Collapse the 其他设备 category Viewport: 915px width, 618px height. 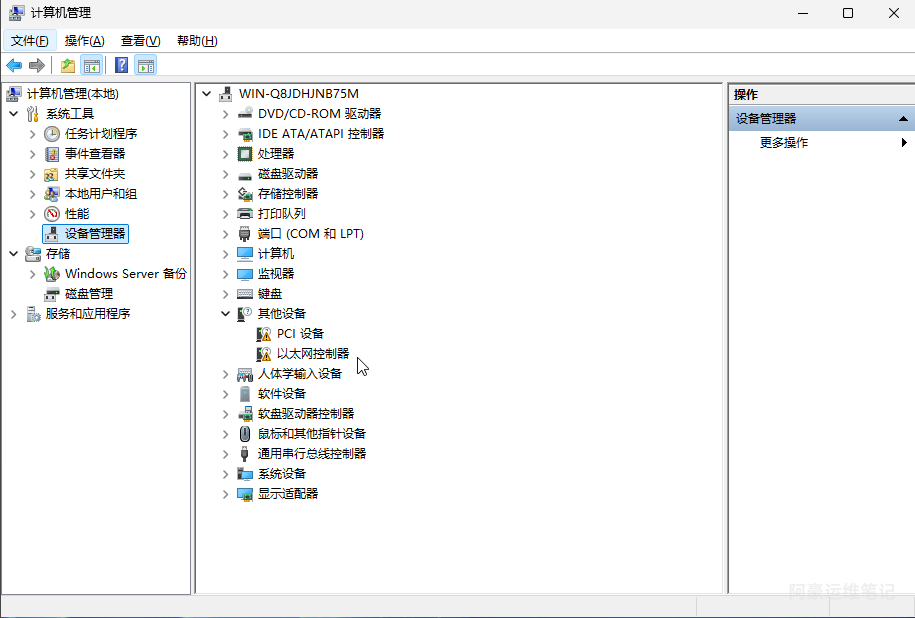tap(226, 314)
